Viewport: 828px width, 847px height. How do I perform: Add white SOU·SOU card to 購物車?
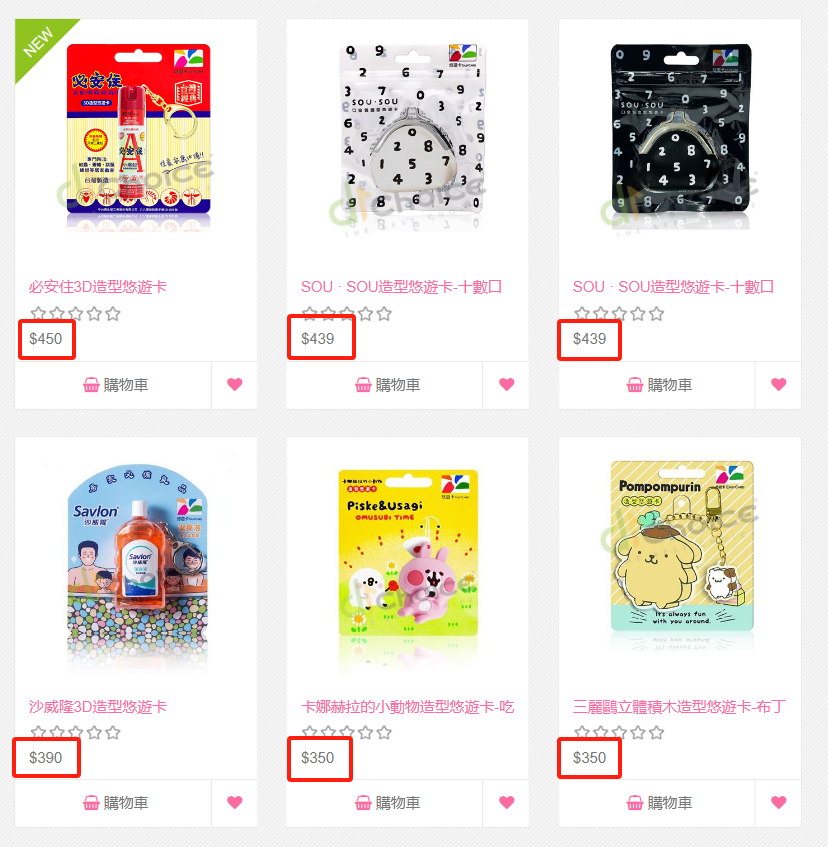coord(385,385)
